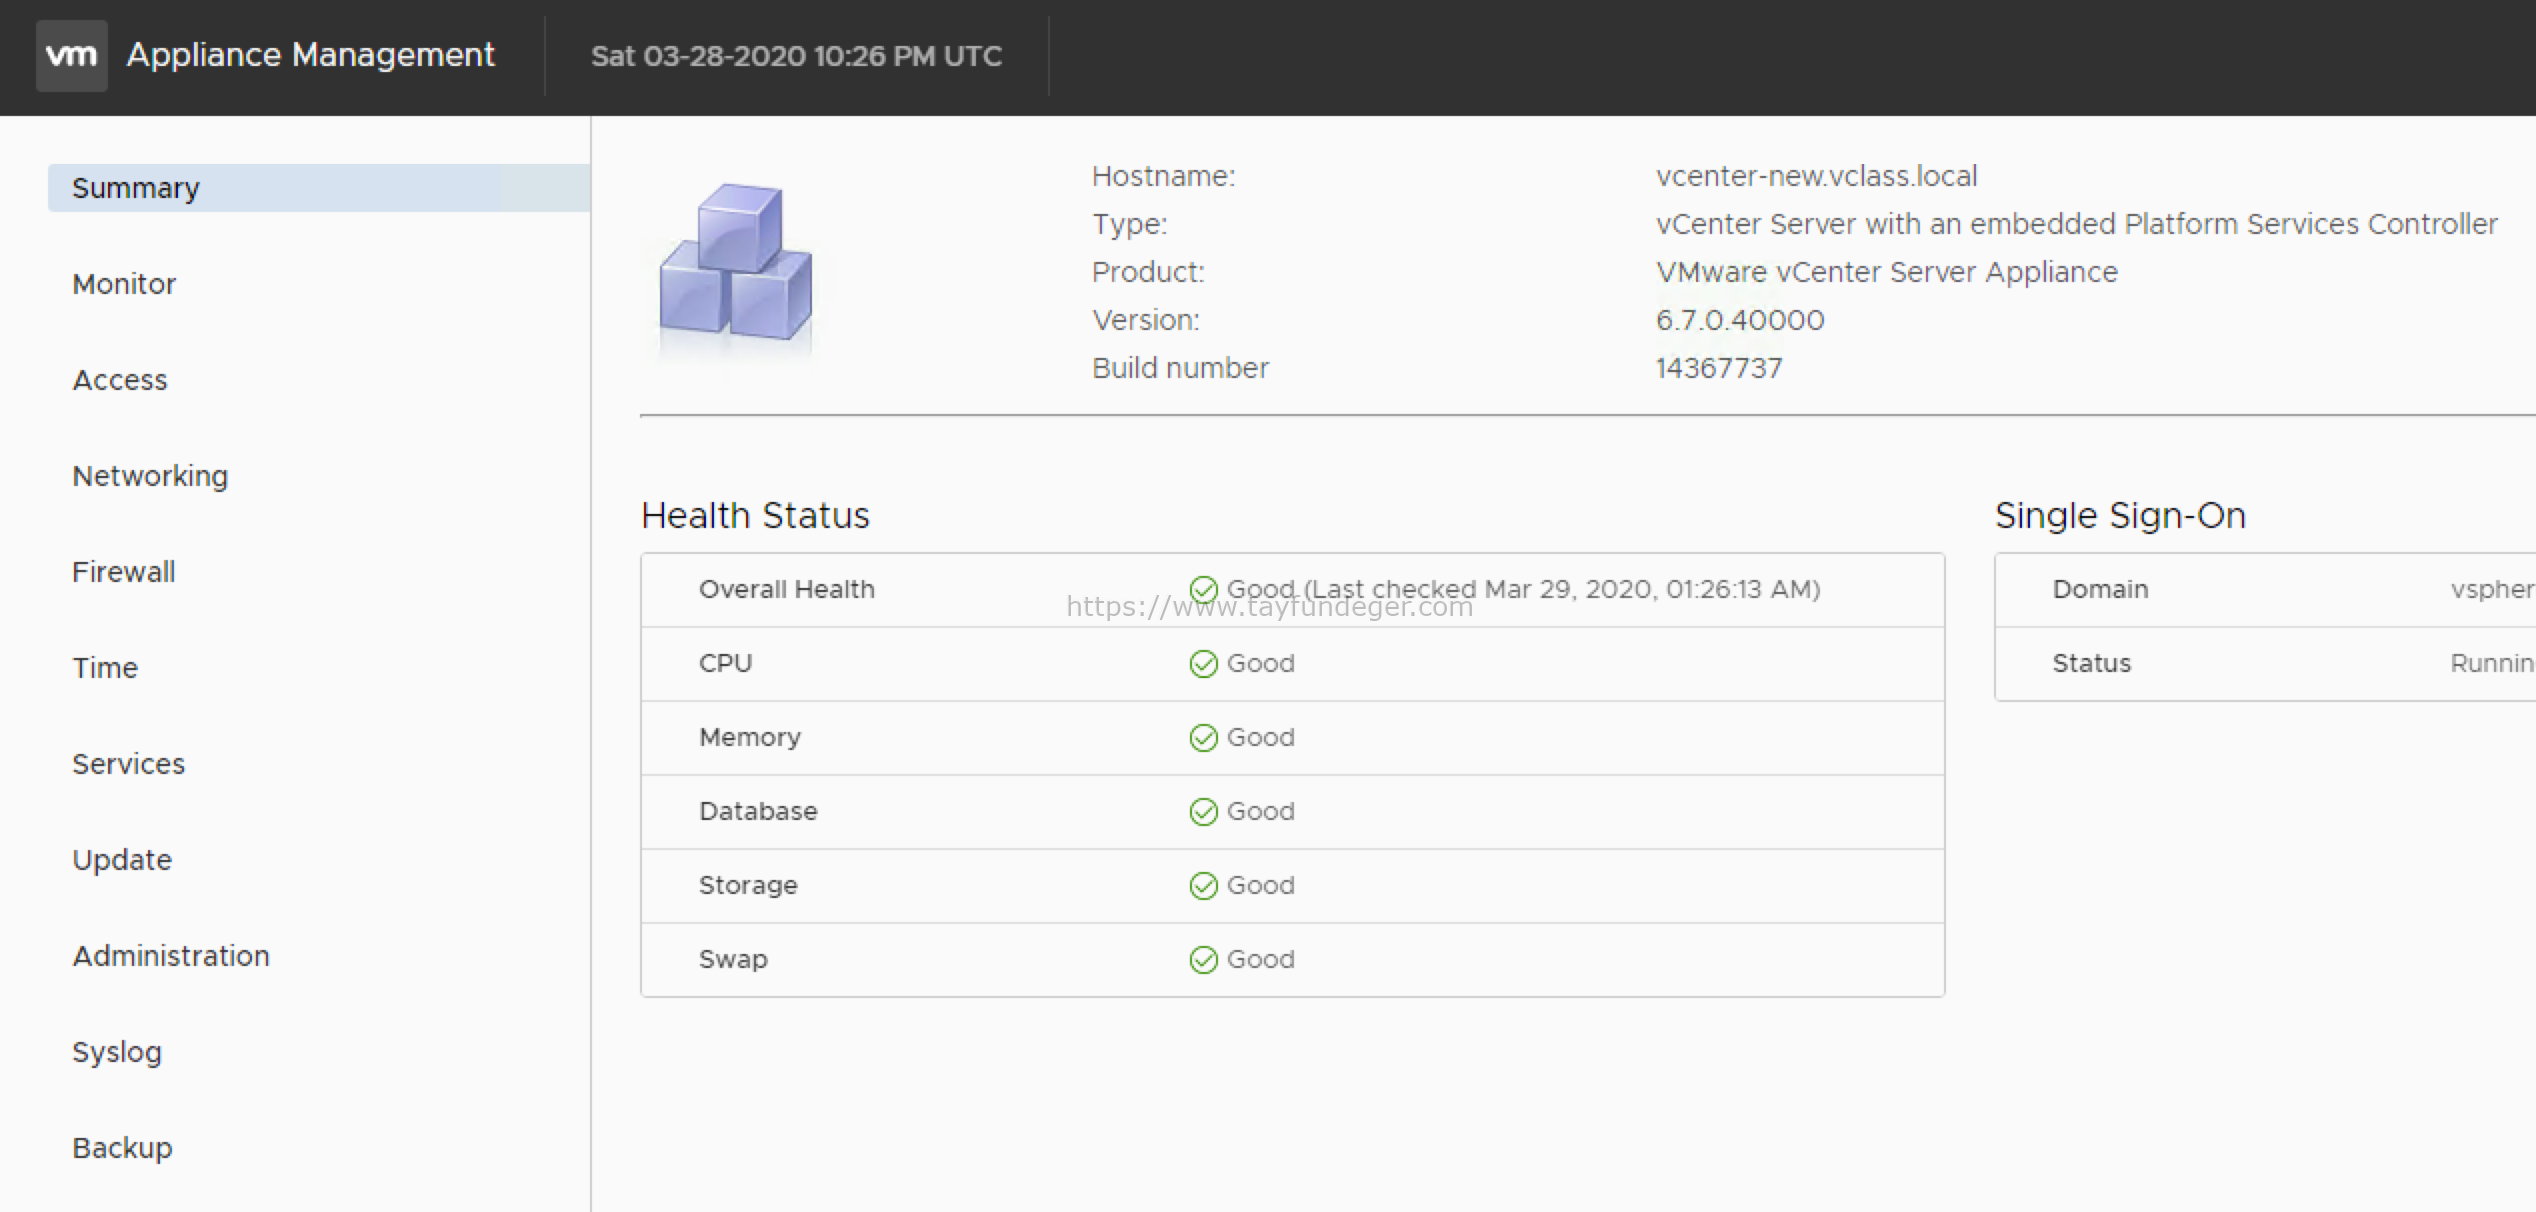Click the Database row label
The width and height of the screenshot is (2536, 1212).
click(758, 812)
